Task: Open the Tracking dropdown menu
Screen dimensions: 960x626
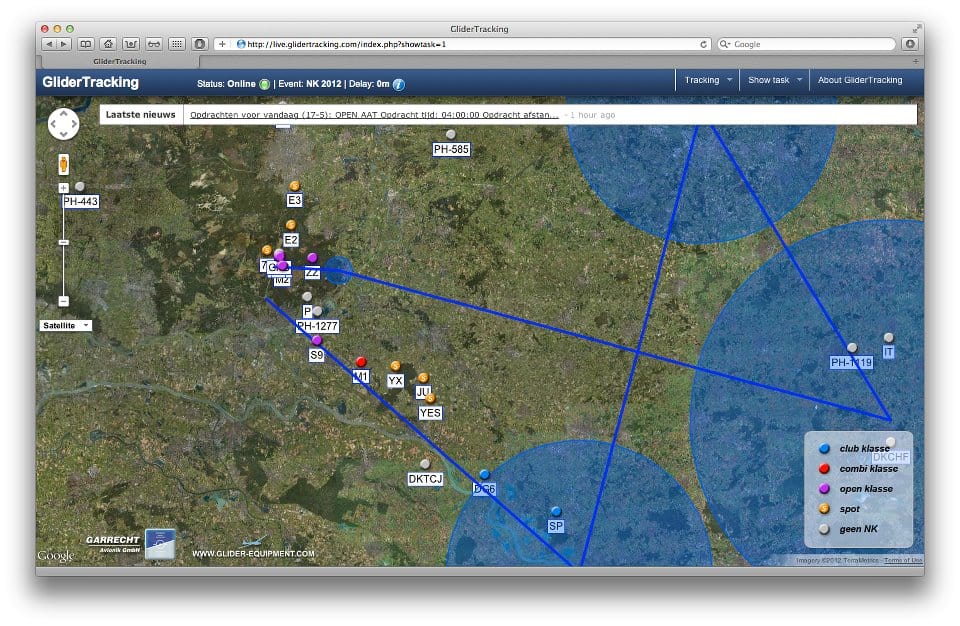Action: coord(708,80)
